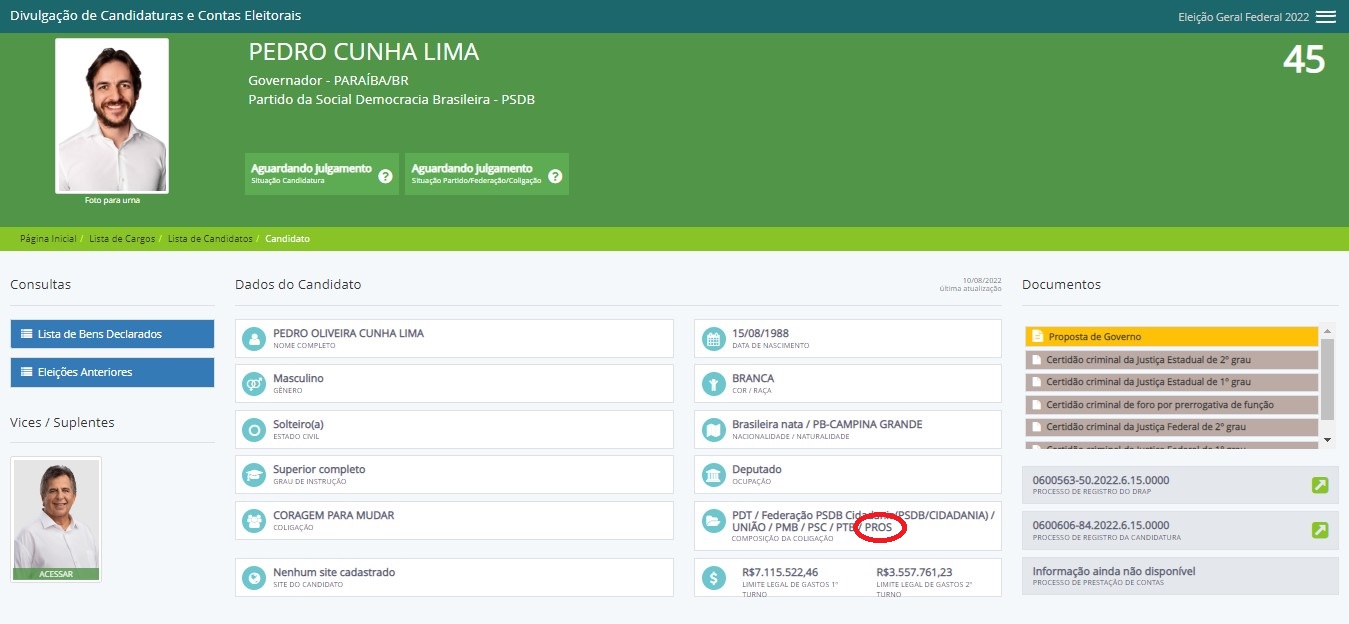This screenshot has width=1349, height=624.
Task: Click Brasileira nata / PB-CAMPINA GRANDE text
Action: [x=828, y=424]
